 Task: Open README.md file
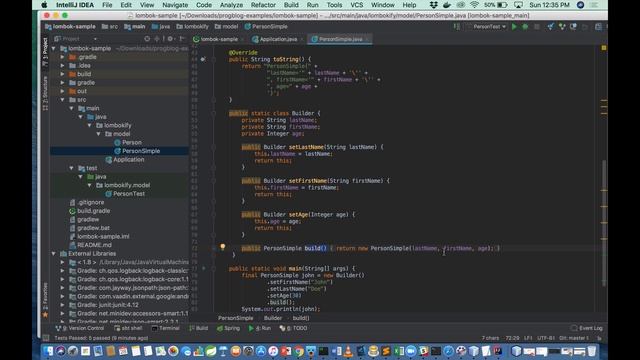pos(90,245)
